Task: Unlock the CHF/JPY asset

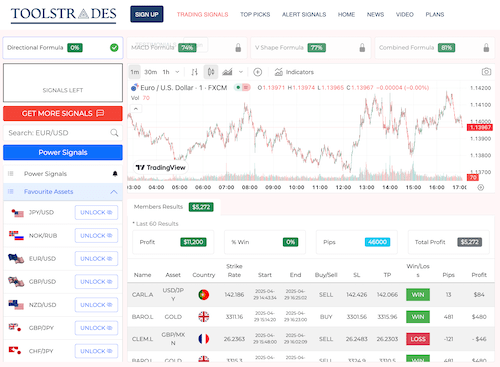Action: [96, 351]
